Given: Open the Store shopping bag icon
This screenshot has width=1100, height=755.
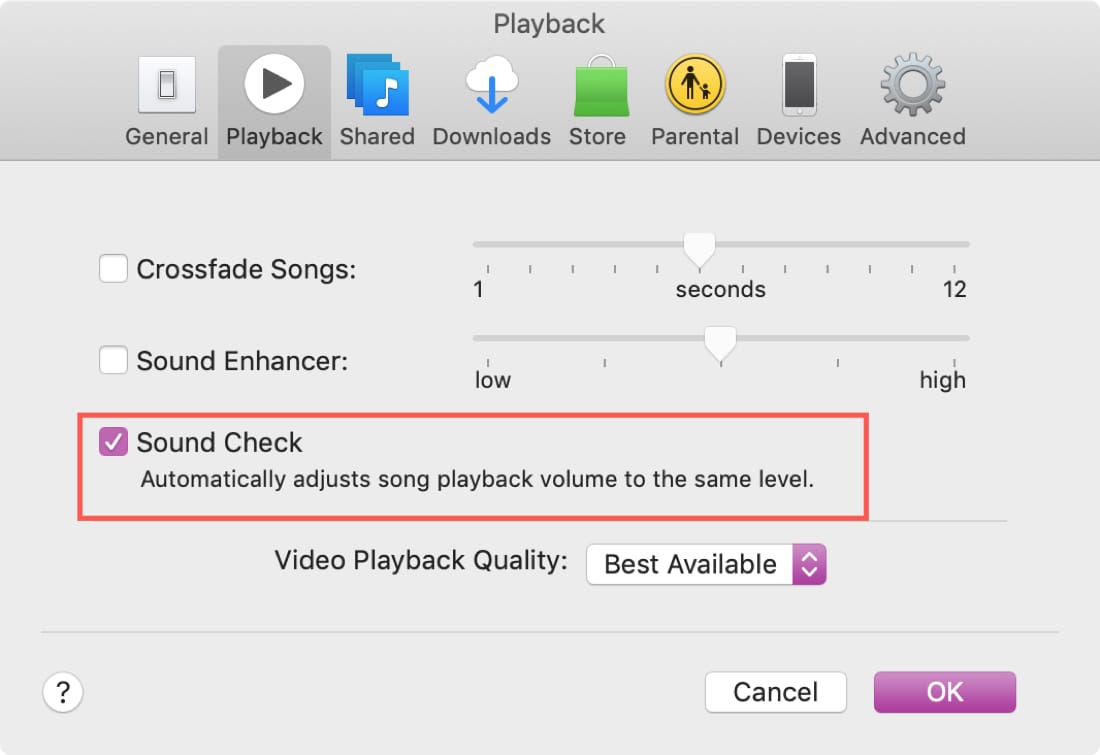Looking at the screenshot, I should (601, 86).
